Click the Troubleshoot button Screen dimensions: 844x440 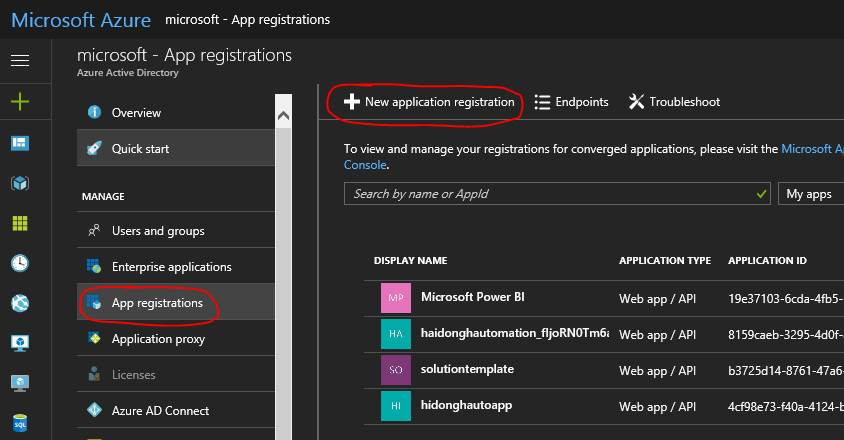pyautogui.click(x=674, y=102)
